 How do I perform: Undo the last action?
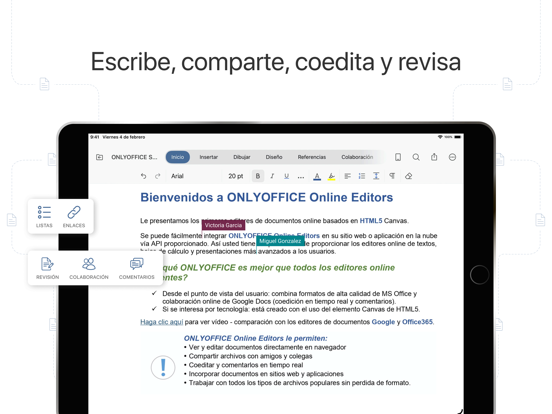143,176
